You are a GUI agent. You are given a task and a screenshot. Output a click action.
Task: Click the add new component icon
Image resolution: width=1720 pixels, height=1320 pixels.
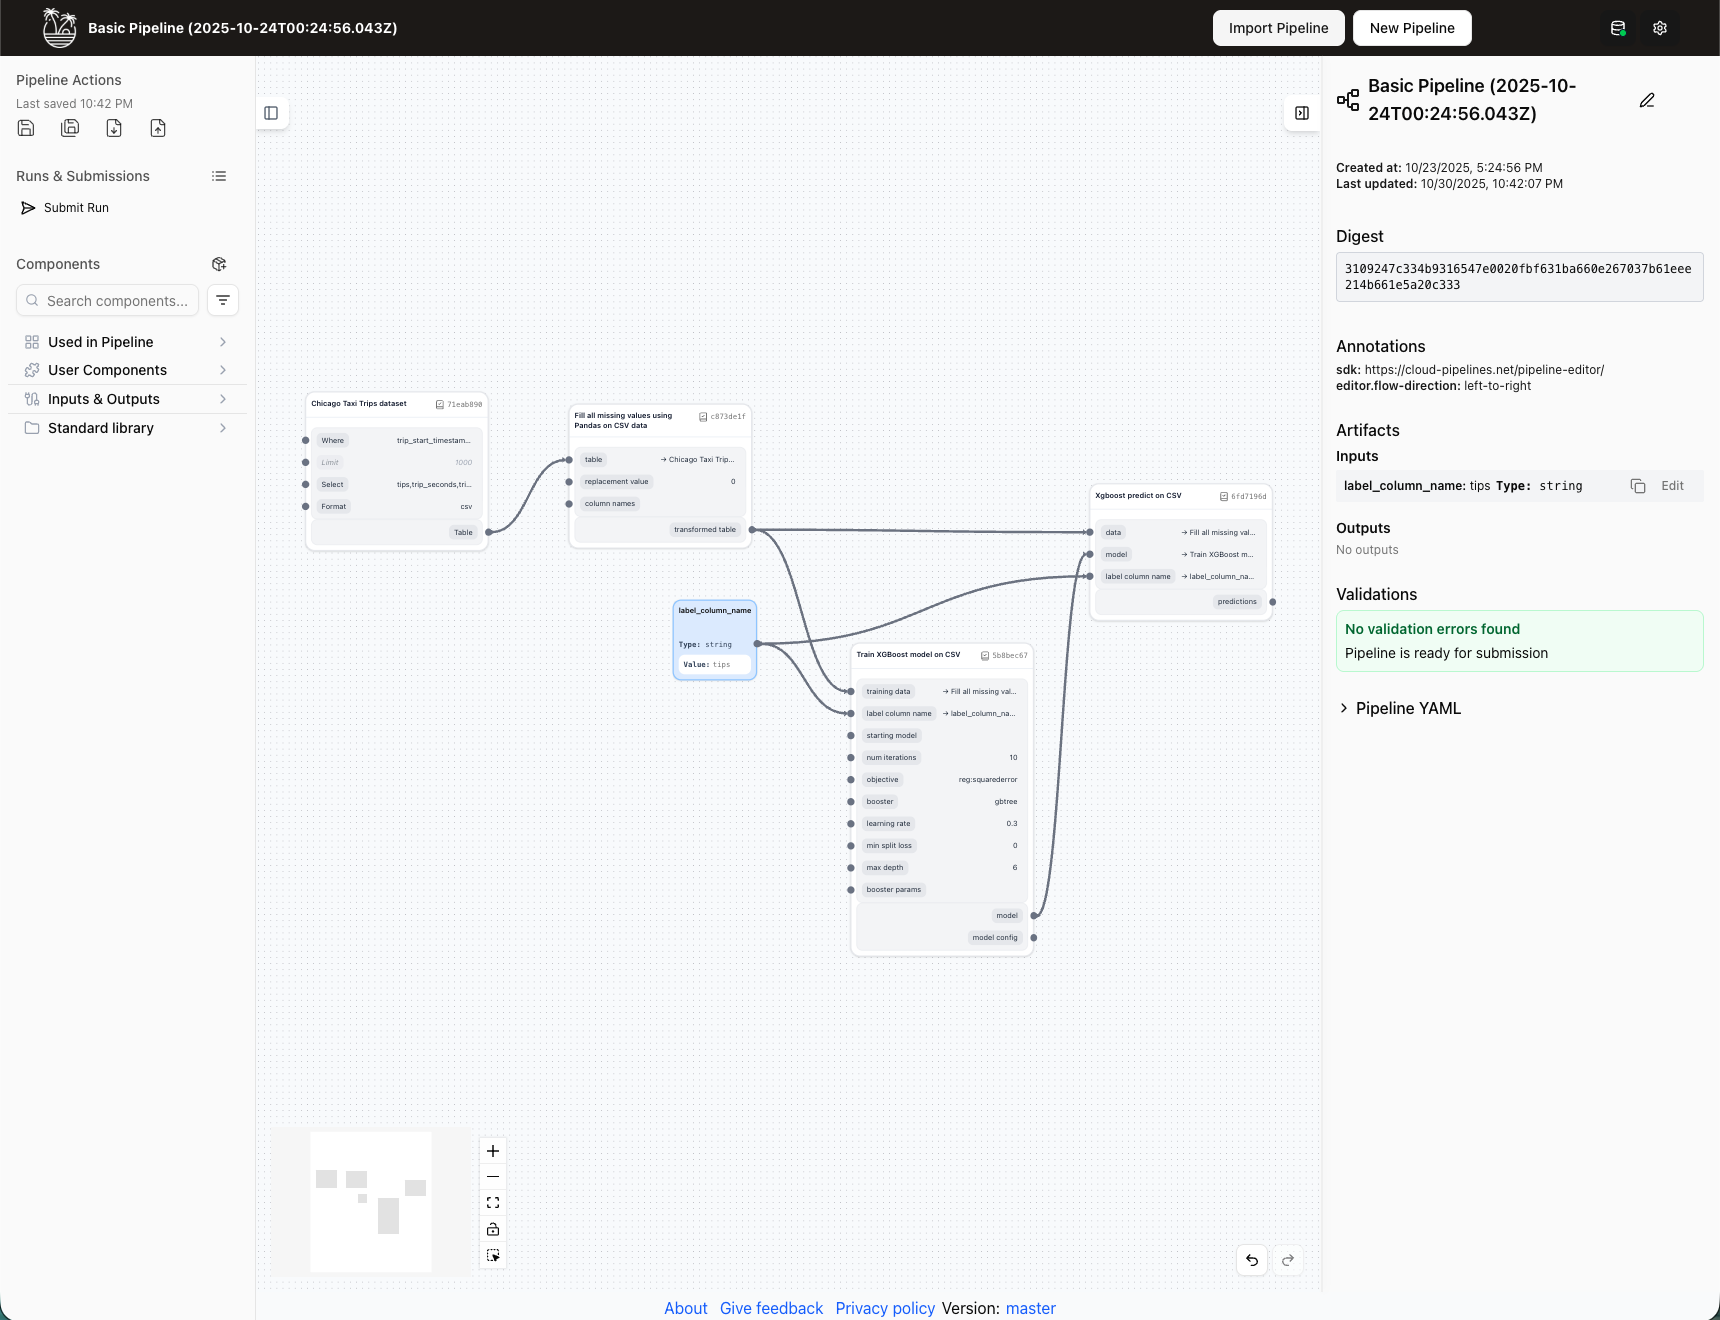[x=219, y=264]
